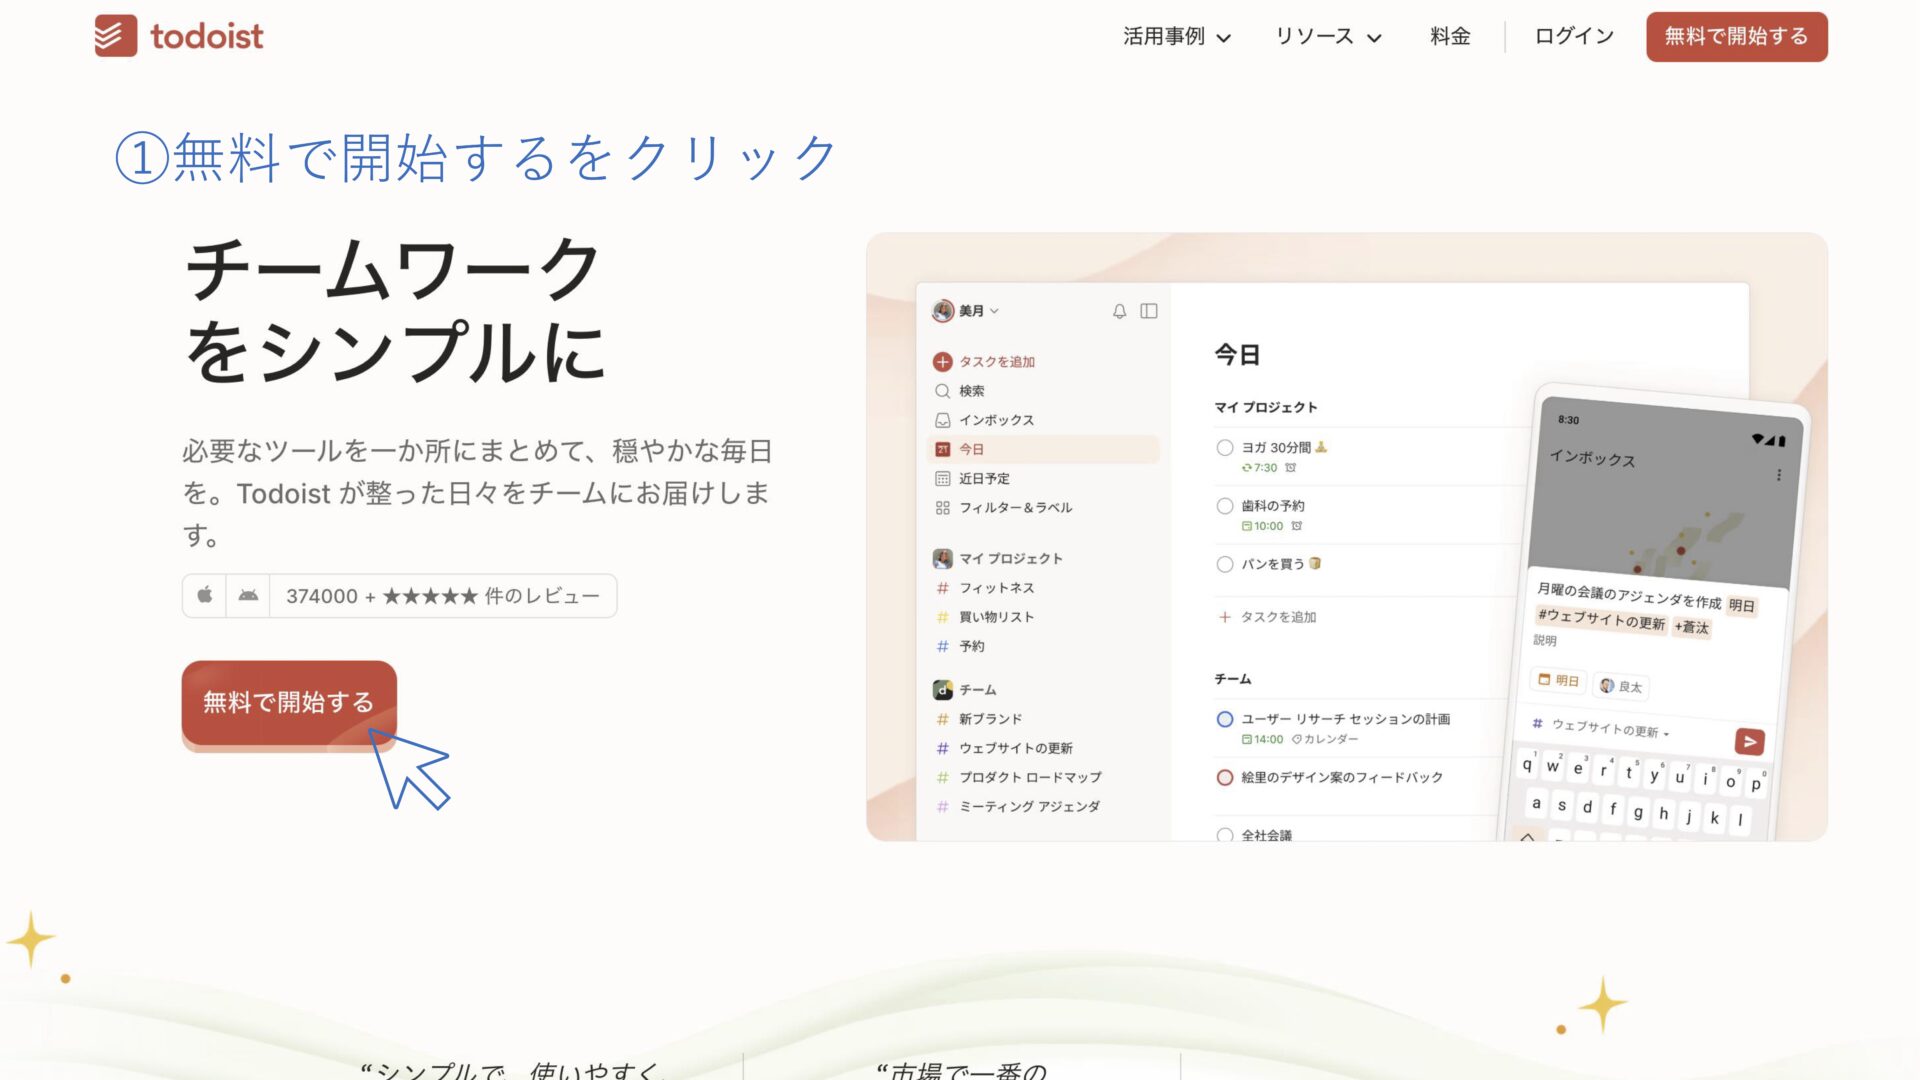
Task: Mark ユーザー リサーチ セッションの計画 as done
Action: tap(1224, 719)
